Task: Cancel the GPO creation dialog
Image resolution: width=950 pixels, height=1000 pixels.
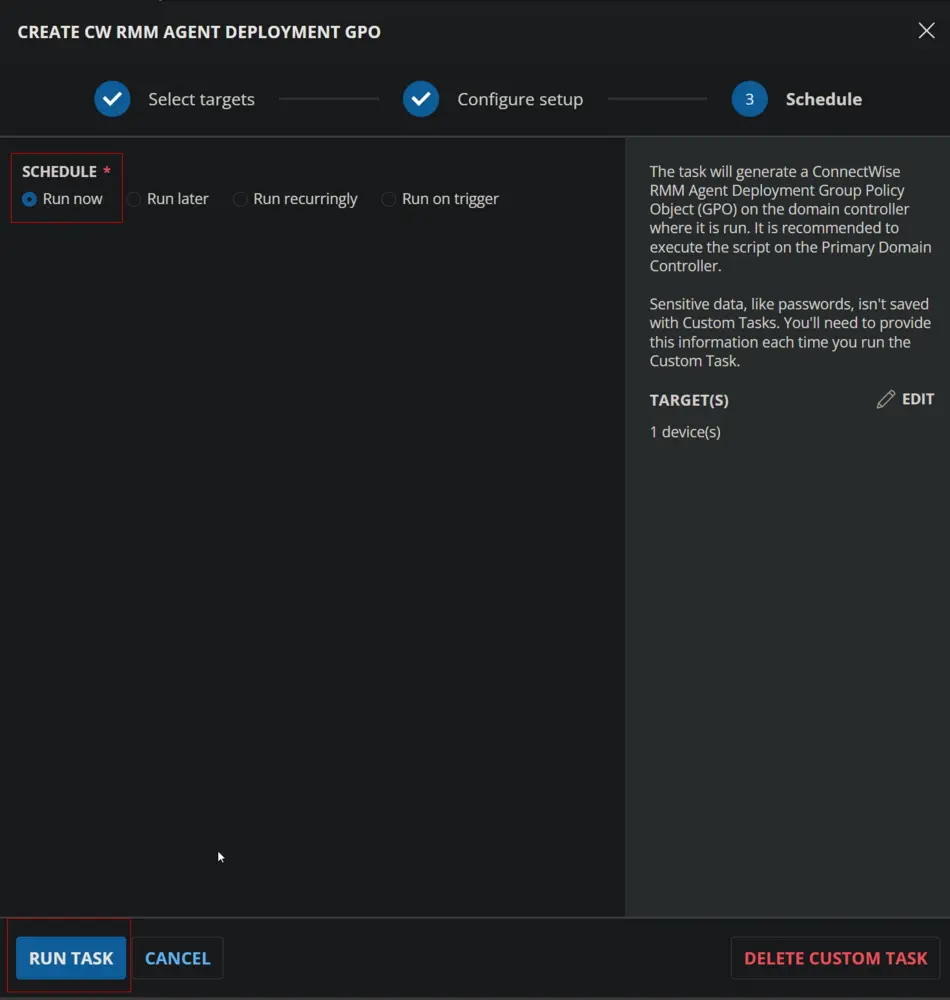Action: click(178, 957)
